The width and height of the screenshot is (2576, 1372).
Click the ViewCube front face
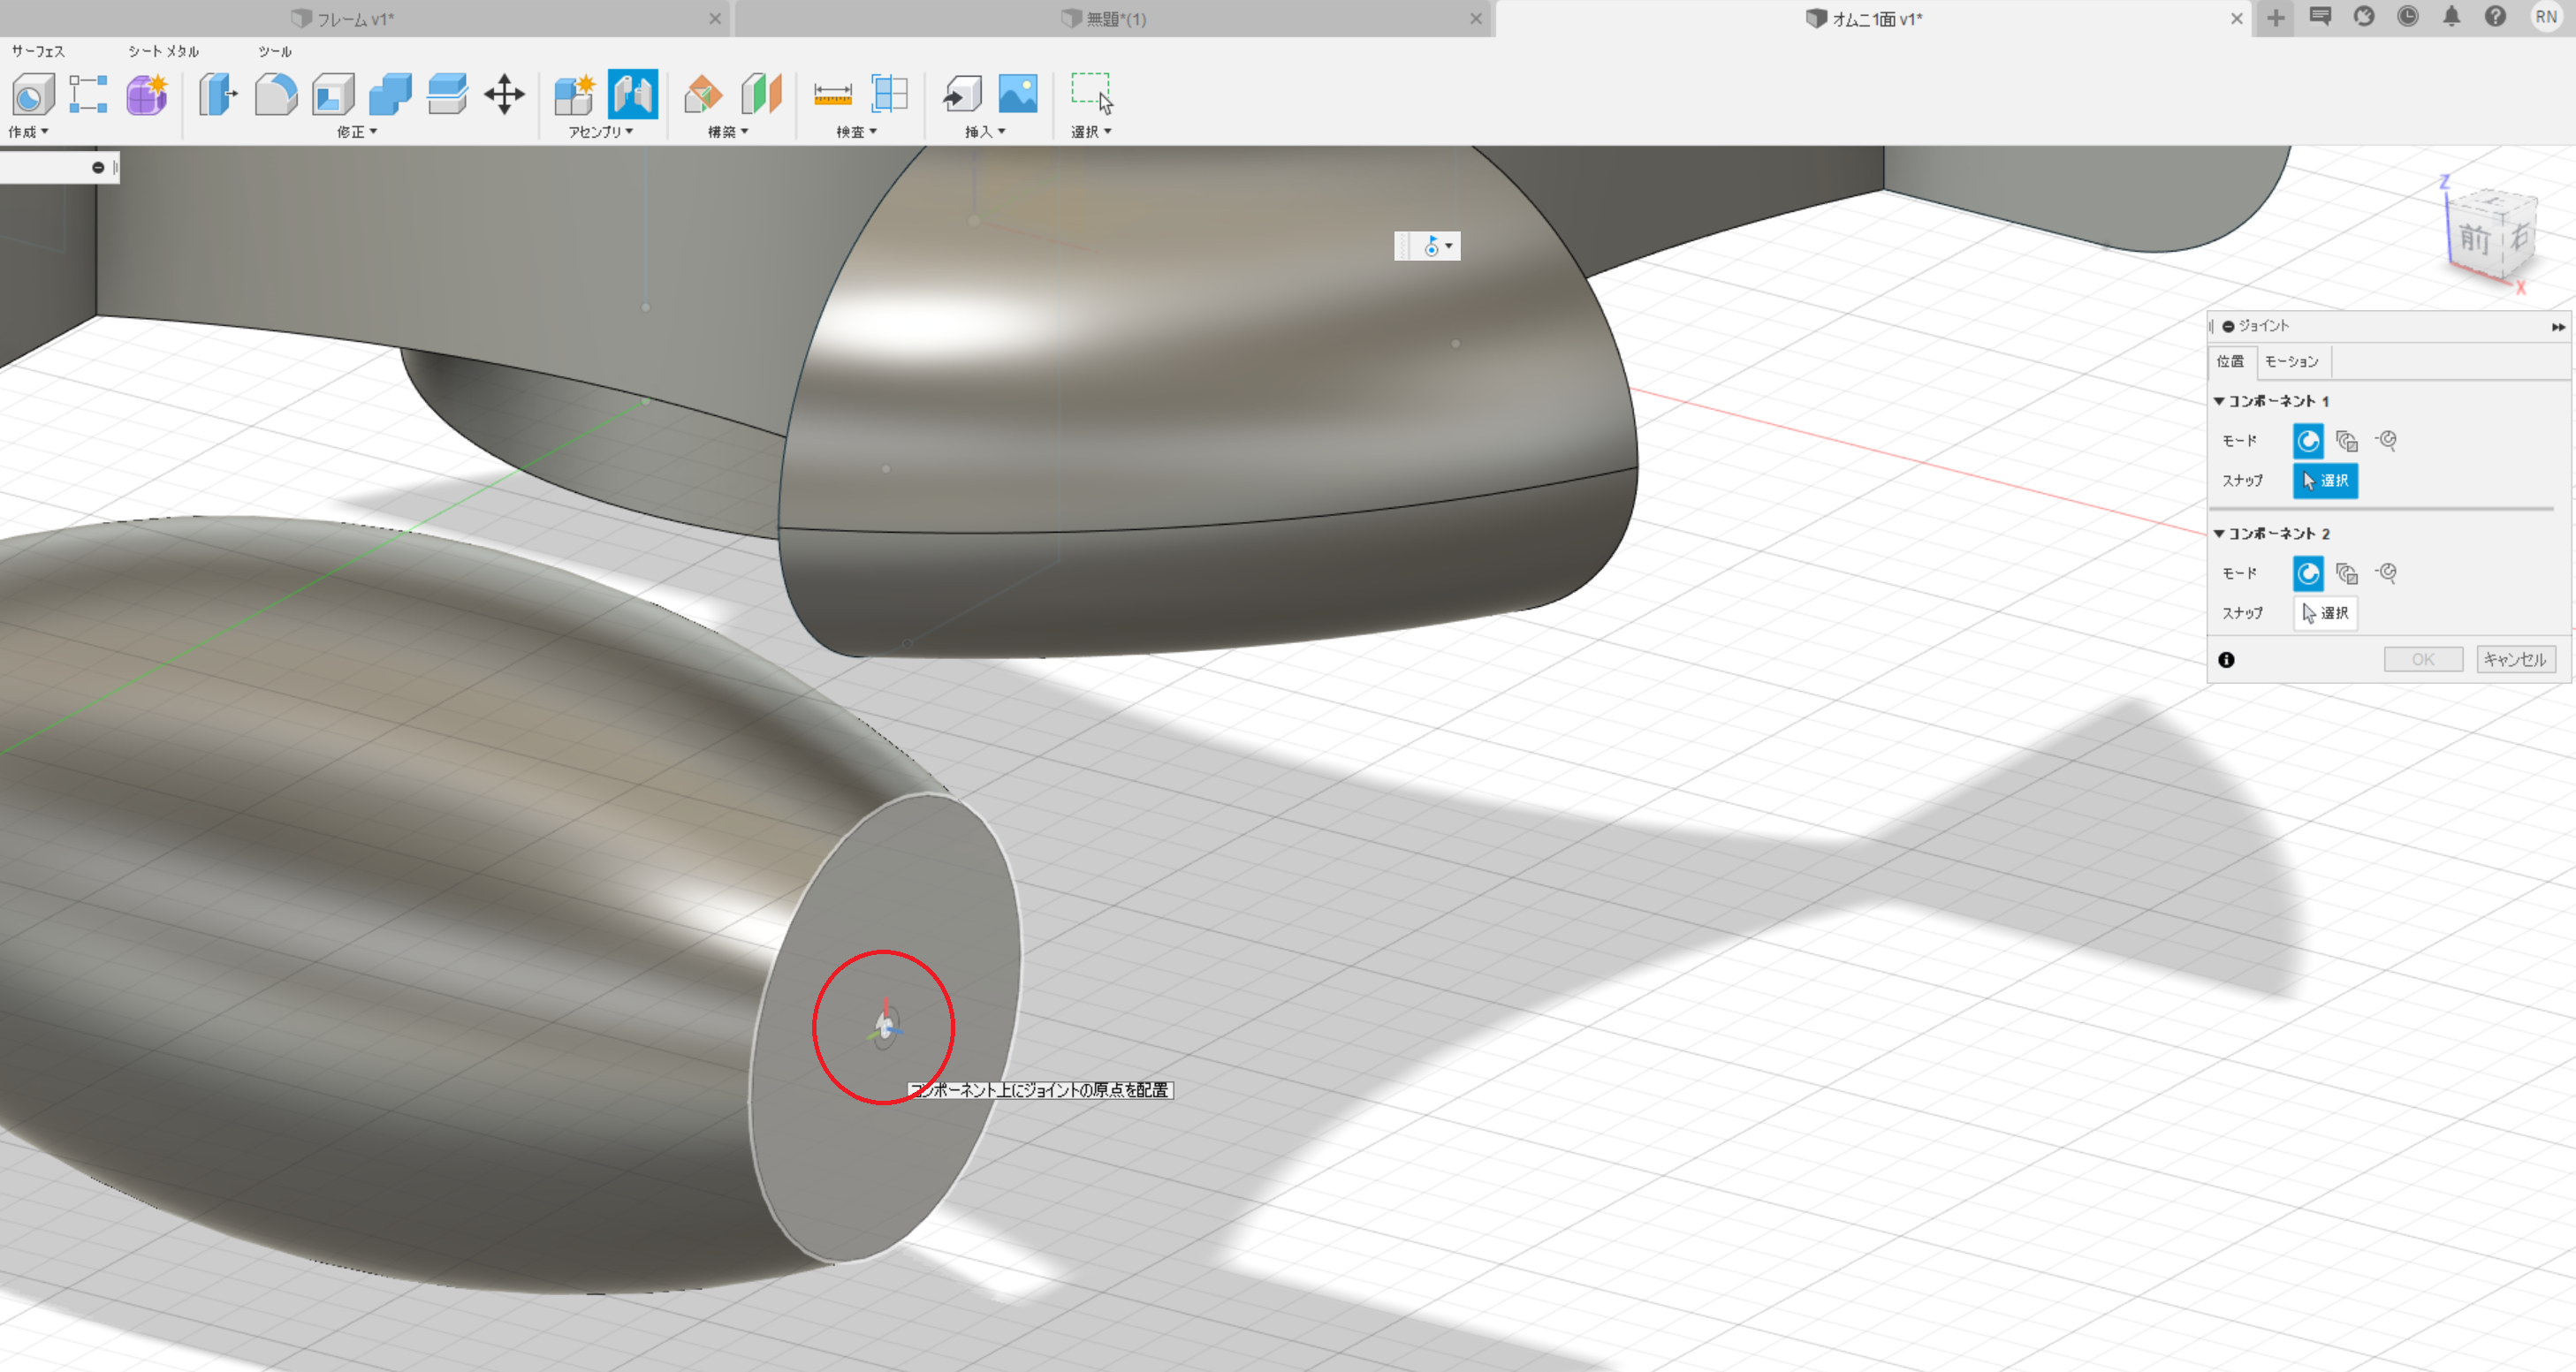(x=2474, y=239)
